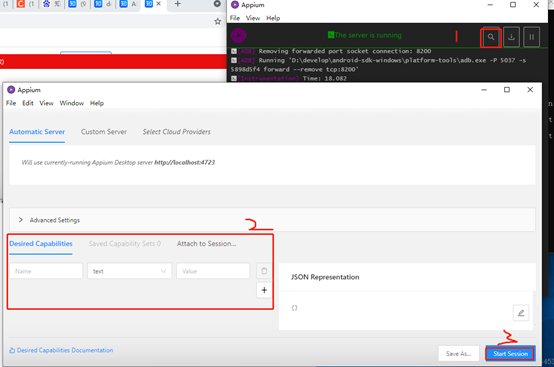Close the active browser tab

(x=159, y=4)
